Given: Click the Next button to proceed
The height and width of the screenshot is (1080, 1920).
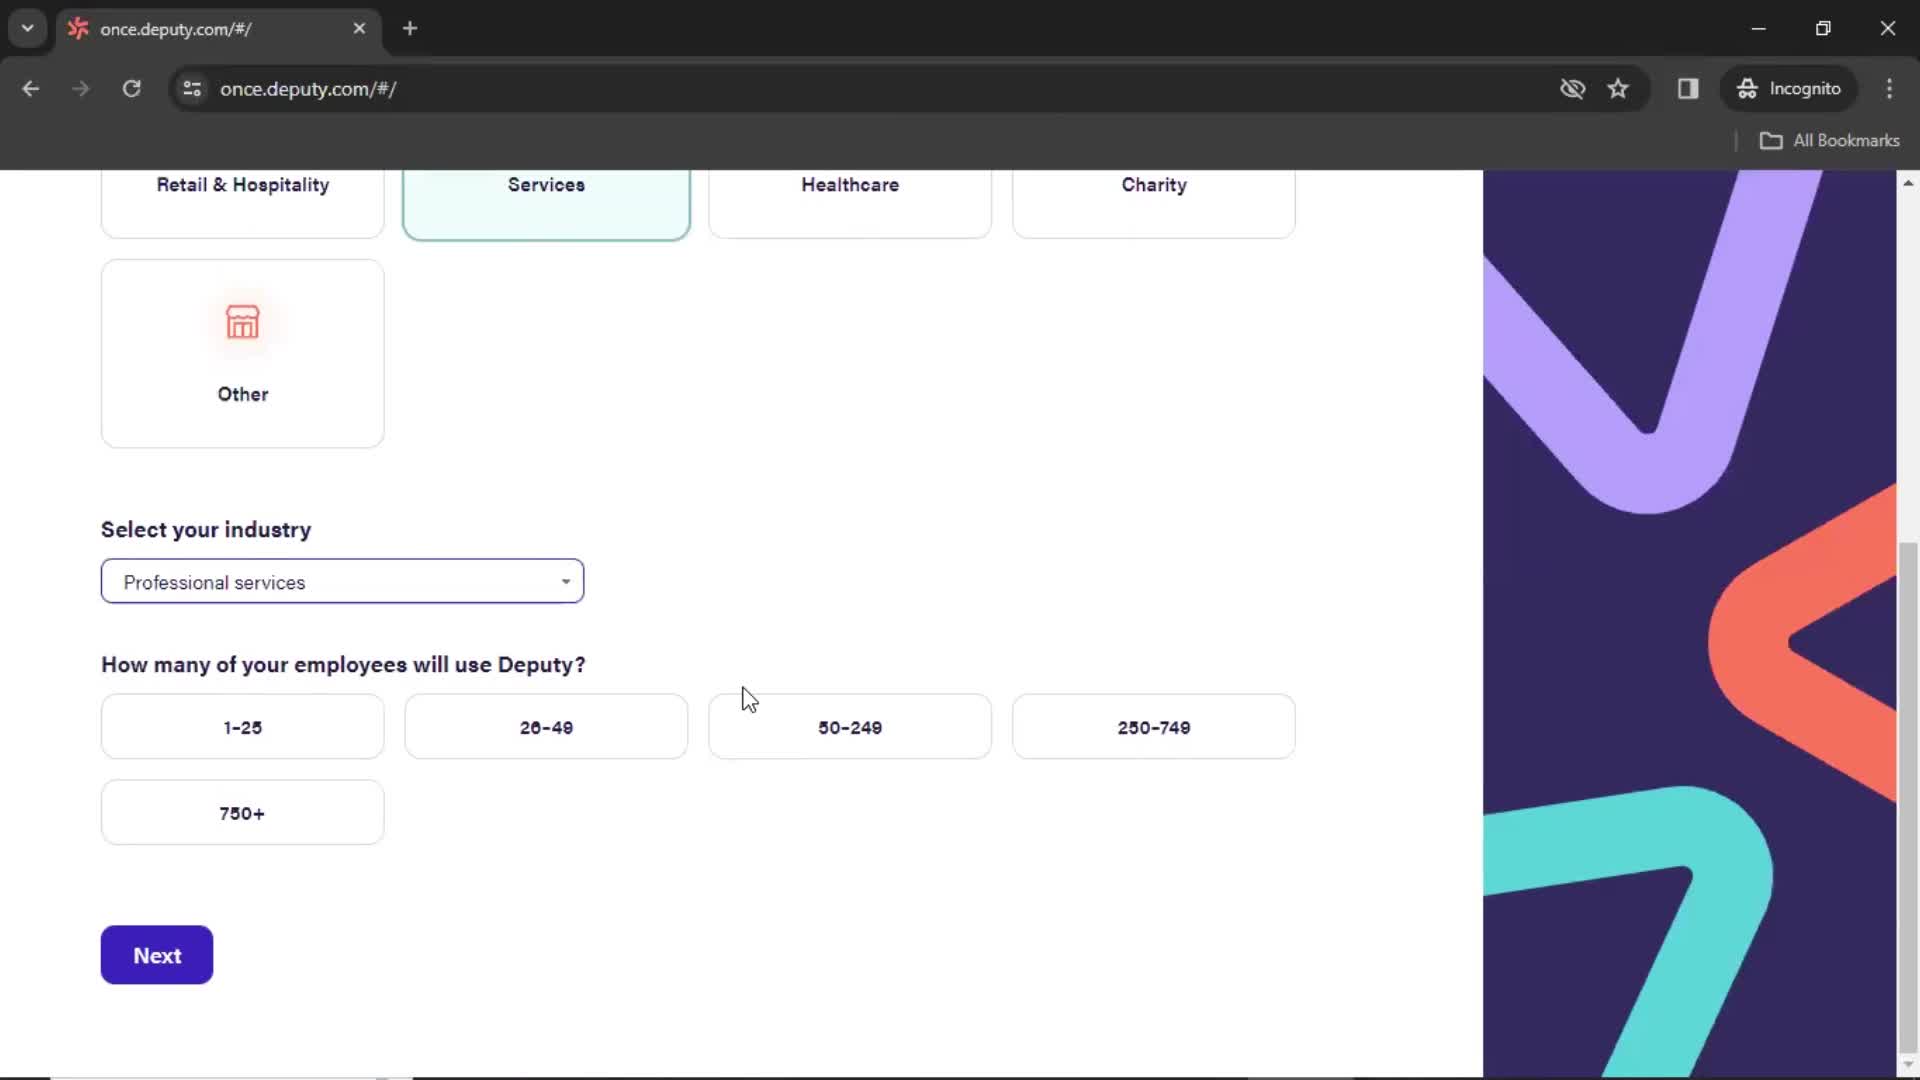Looking at the screenshot, I should (x=157, y=955).
